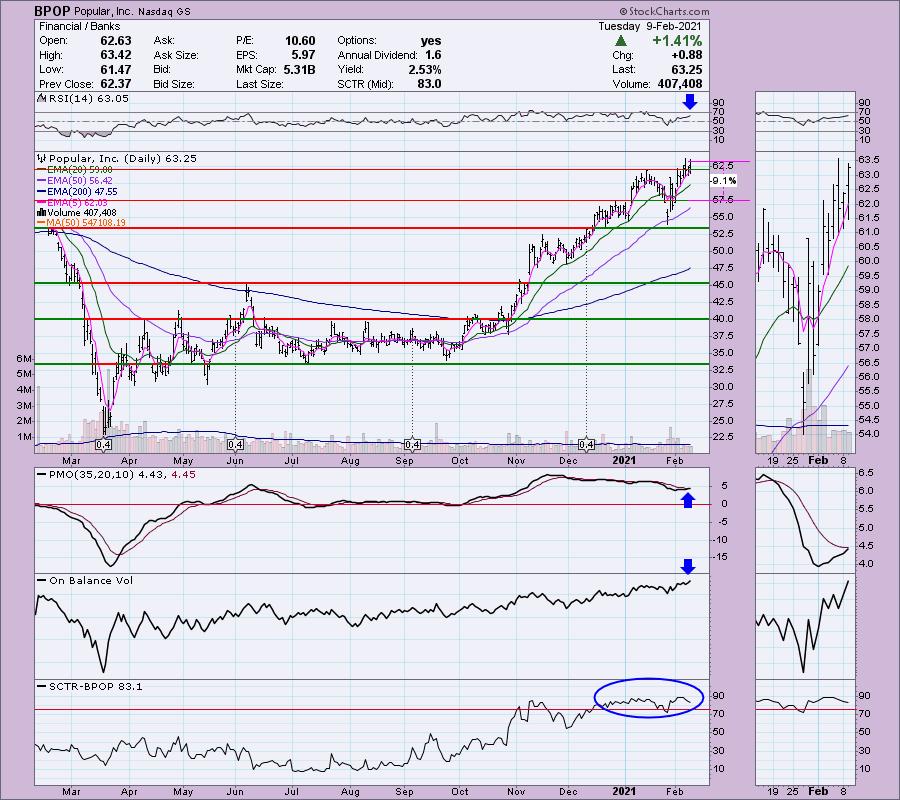
Task: Click the 'Ask Size:' label
Action: coord(176,55)
